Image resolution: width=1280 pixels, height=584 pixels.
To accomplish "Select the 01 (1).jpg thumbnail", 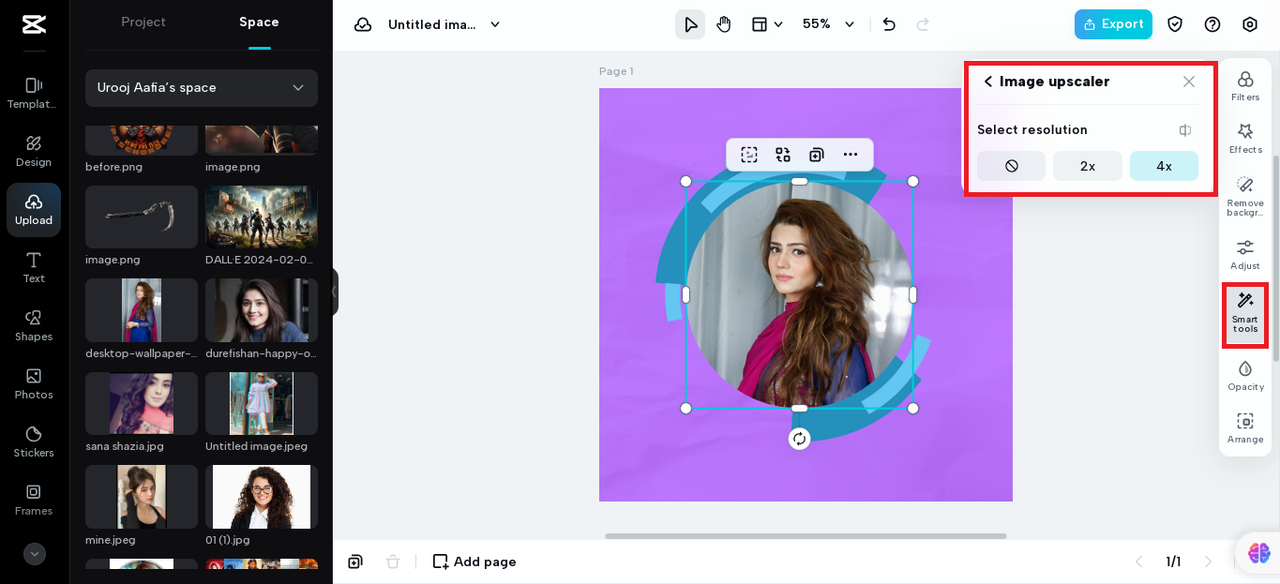I will click(x=261, y=497).
